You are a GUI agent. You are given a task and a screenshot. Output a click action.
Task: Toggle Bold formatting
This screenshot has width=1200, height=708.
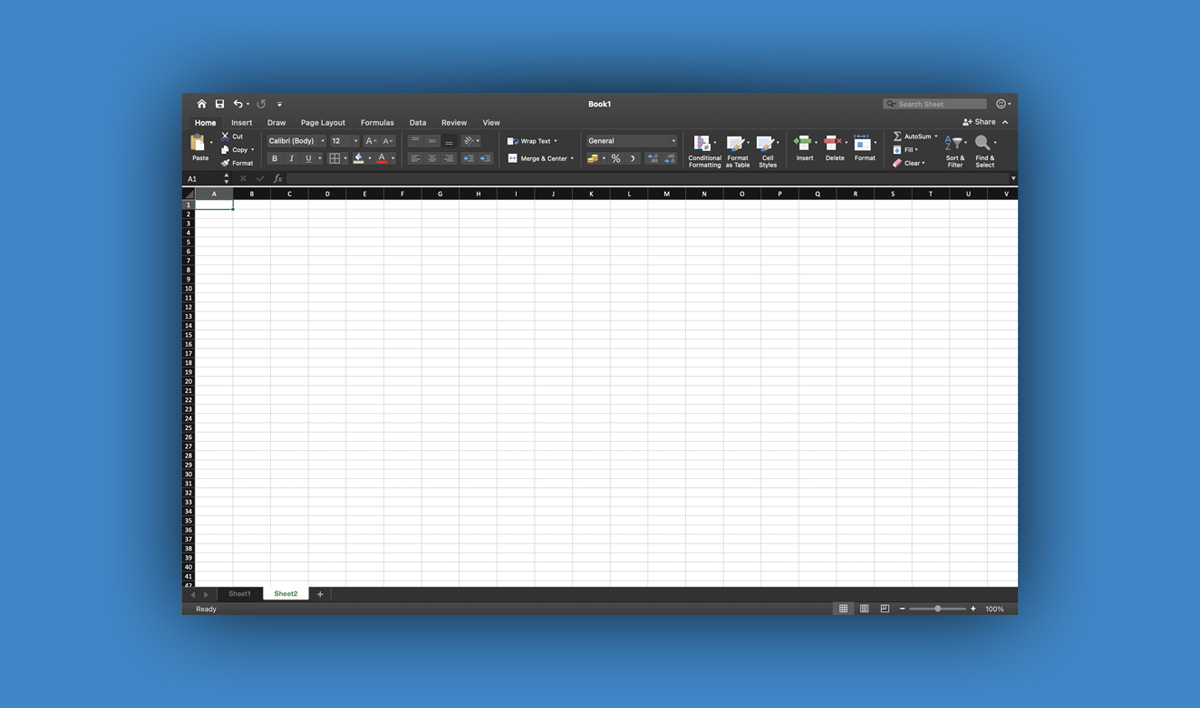[275, 159]
